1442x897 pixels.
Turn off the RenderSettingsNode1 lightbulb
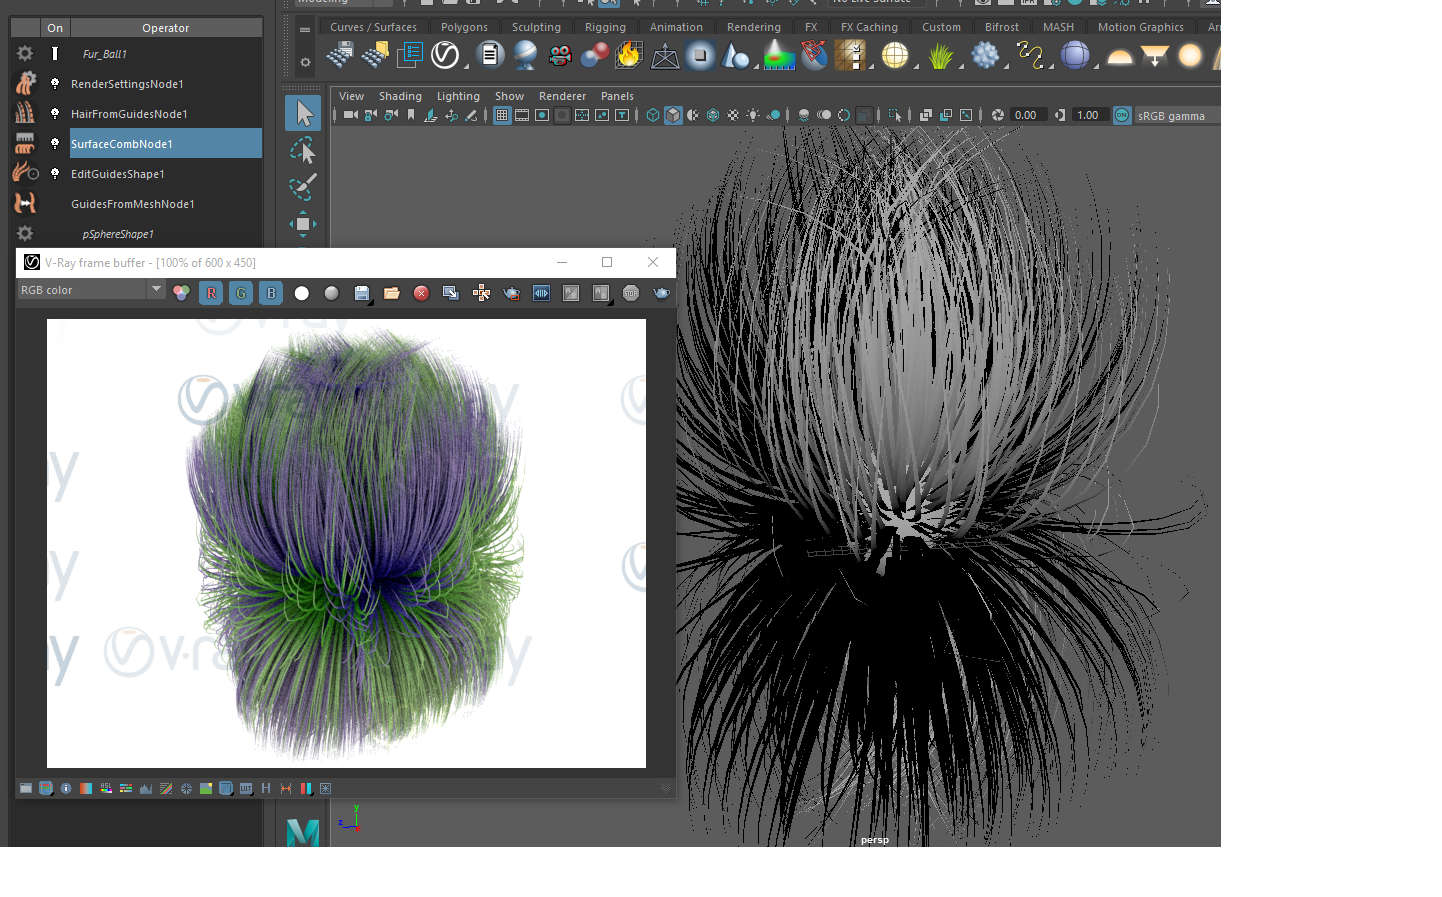click(55, 84)
